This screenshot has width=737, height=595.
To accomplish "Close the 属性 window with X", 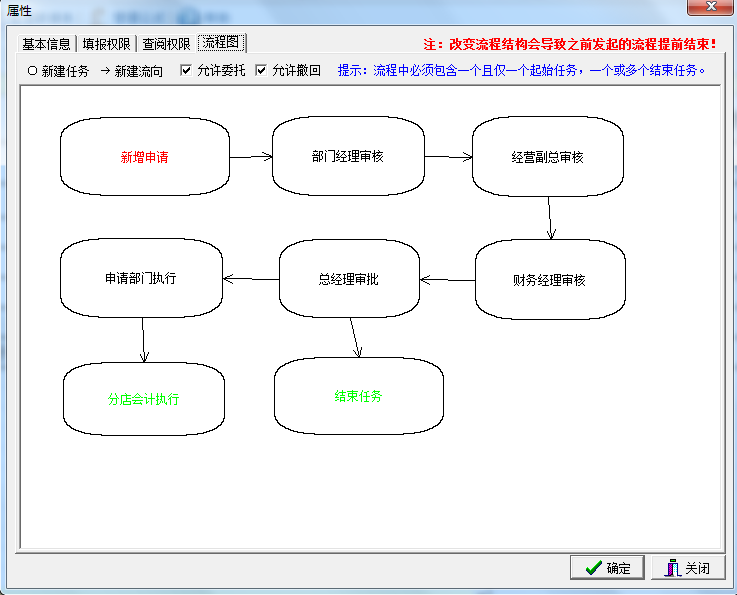I will pos(711,7).
